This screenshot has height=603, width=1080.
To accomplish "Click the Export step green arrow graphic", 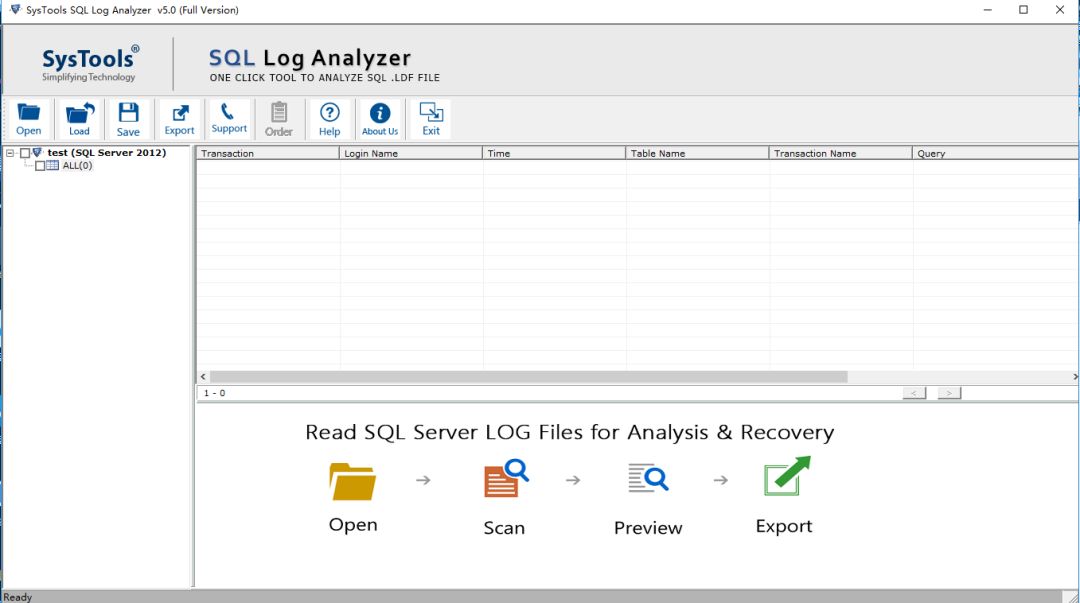I will (787, 476).
